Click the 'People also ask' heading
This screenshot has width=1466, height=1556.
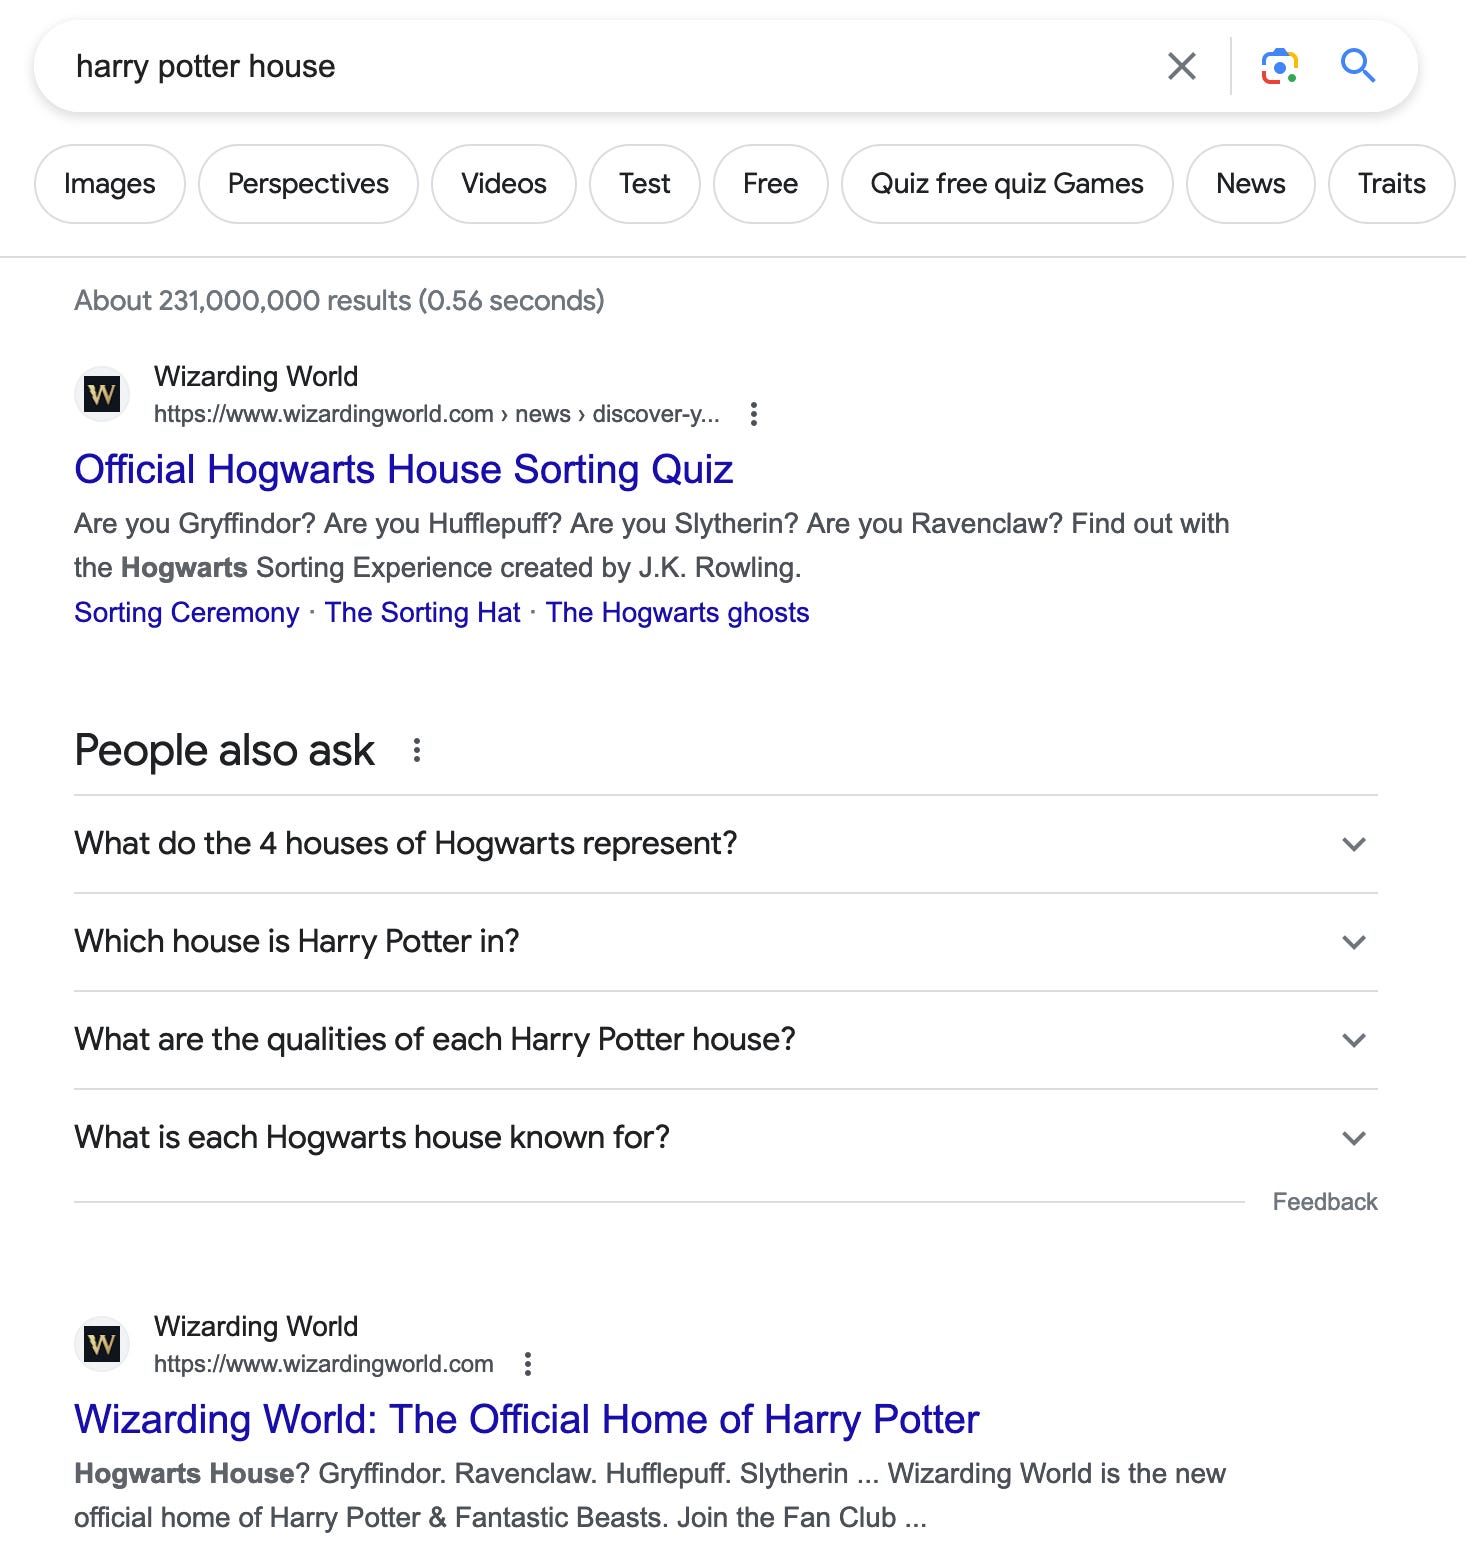click(225, 750)
